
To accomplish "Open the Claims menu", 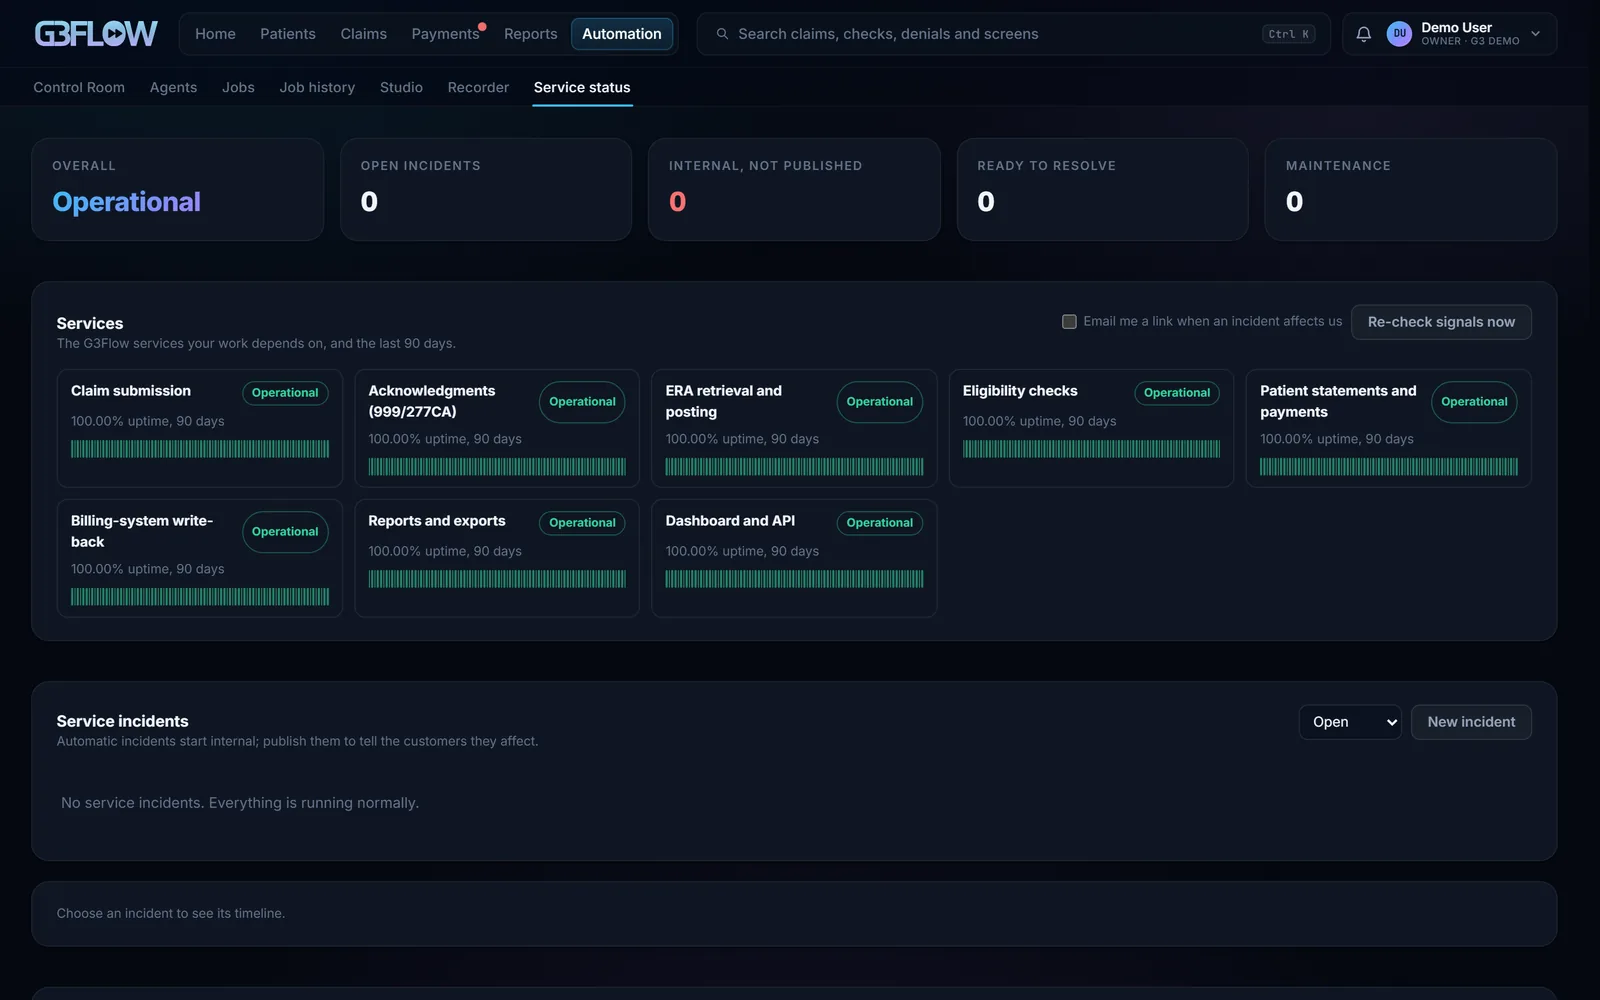I will [363, 34].
